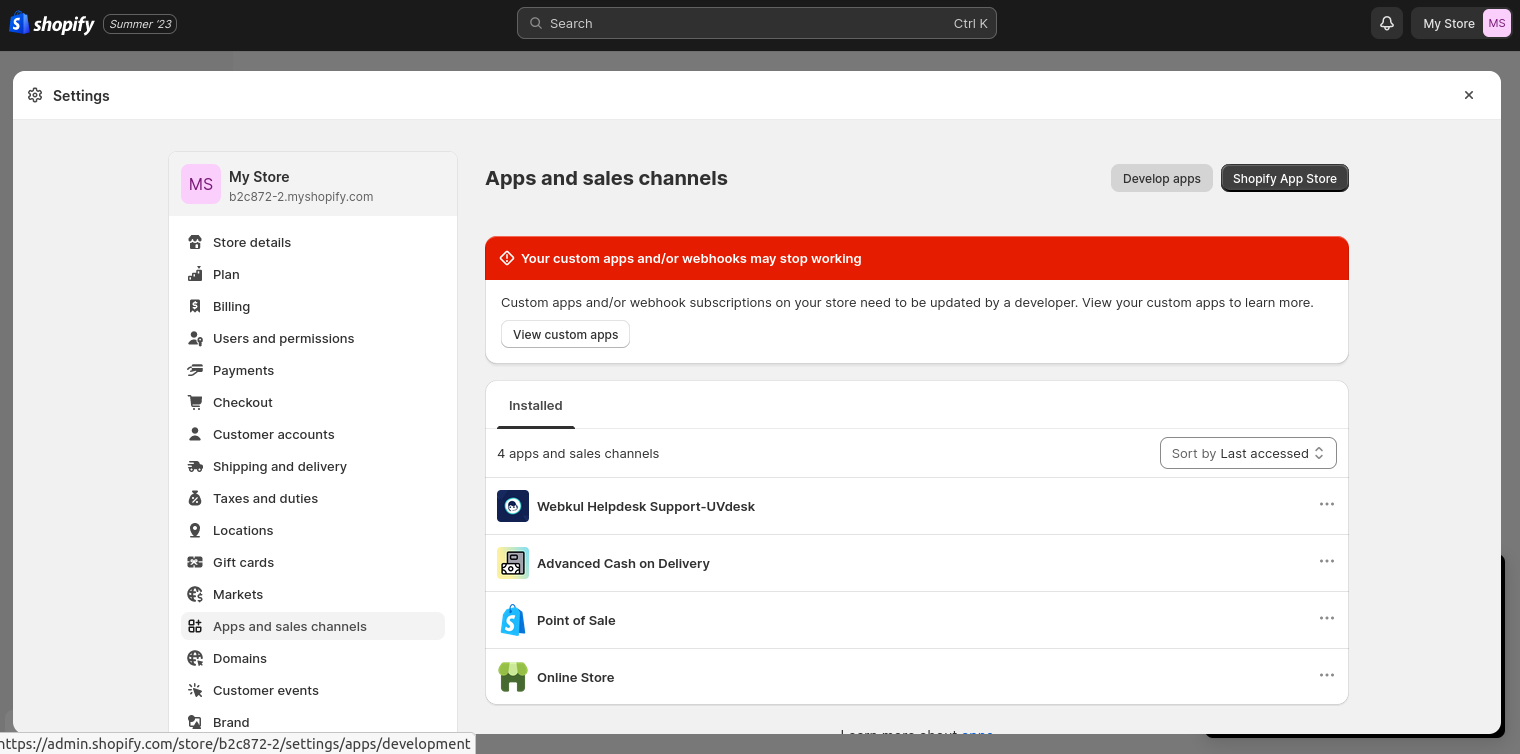Click the alert icon in red banner
Image resolution: width=1520 pixels, height=754 pixels.
point(507,258)
